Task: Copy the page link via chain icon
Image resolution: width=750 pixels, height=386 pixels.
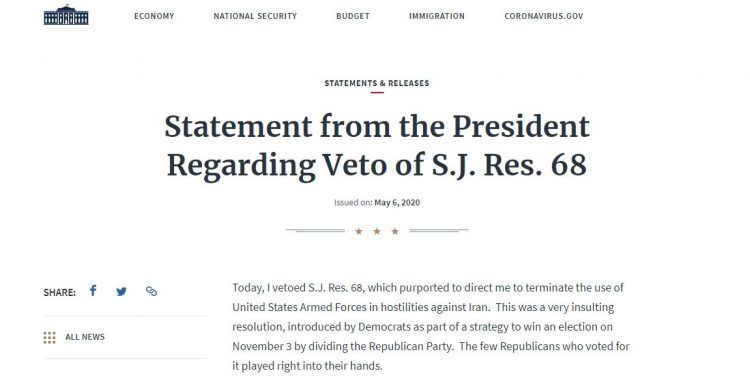Action: coord(151,291)
